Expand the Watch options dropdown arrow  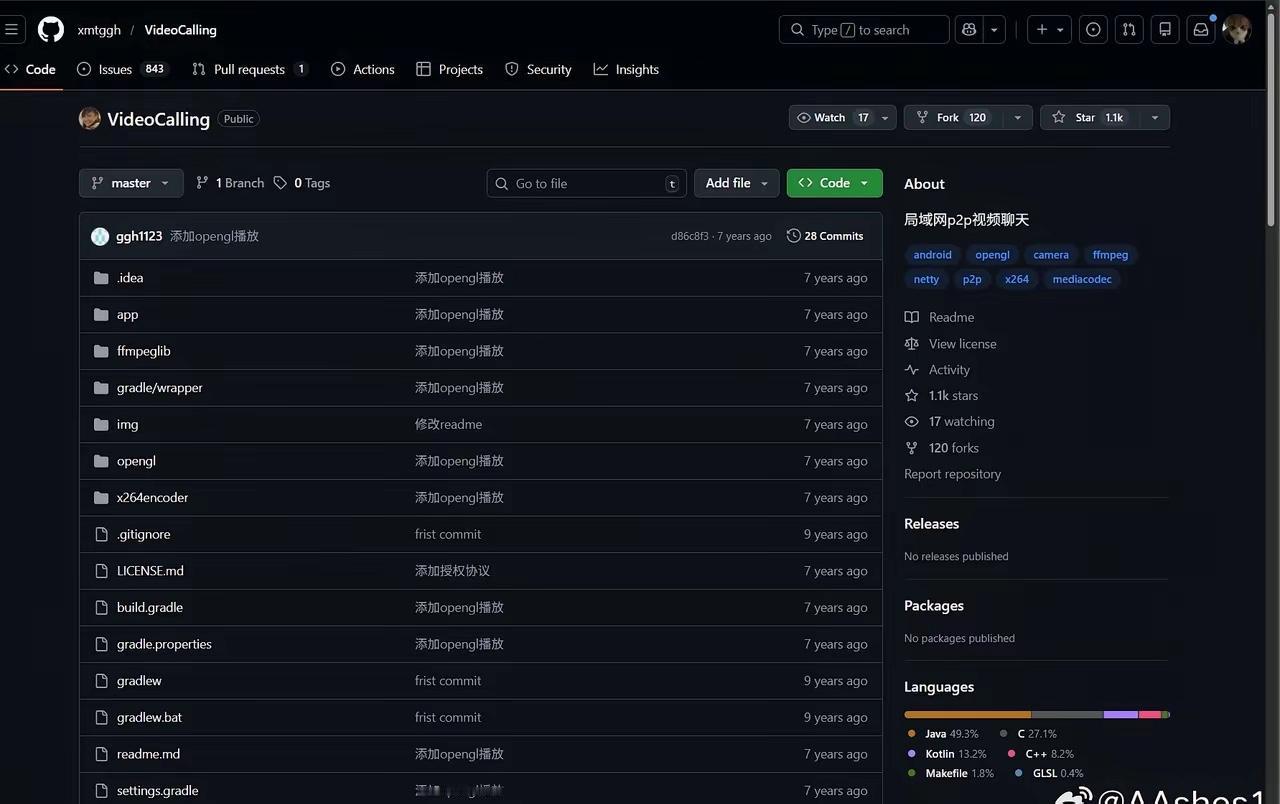[885, 117]
